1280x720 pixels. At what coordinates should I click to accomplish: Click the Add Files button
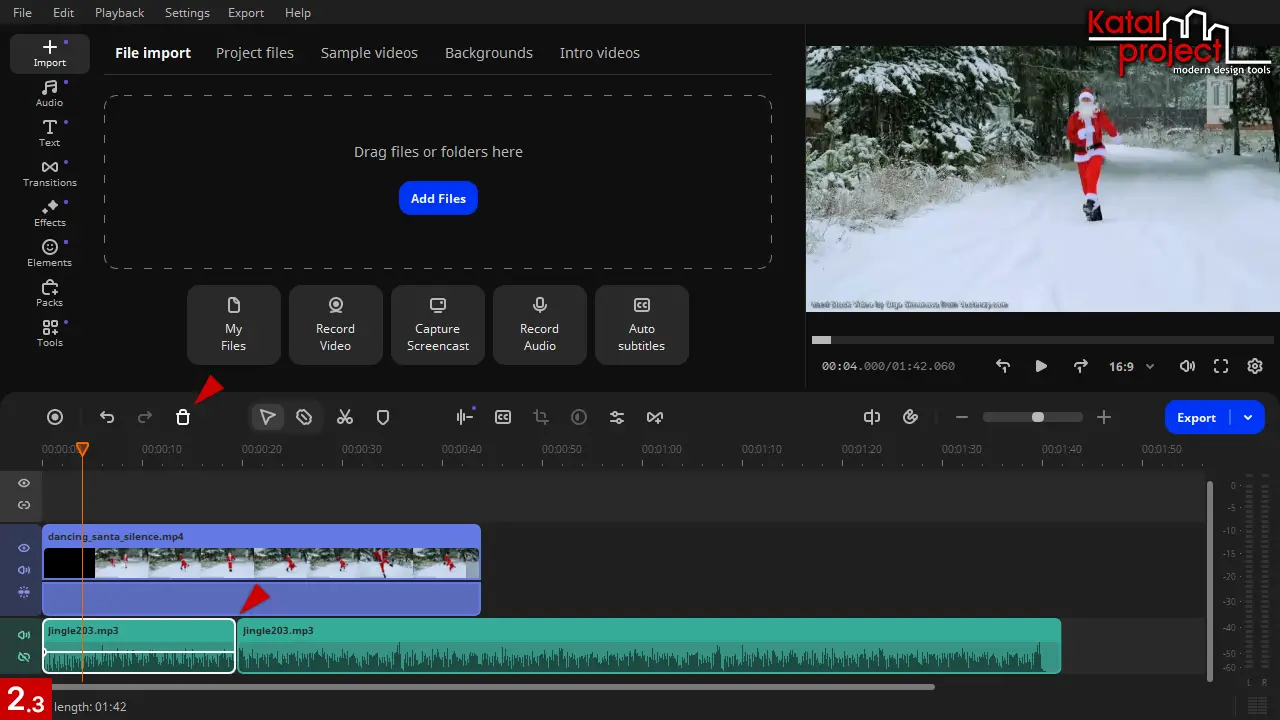coord(438,198)
